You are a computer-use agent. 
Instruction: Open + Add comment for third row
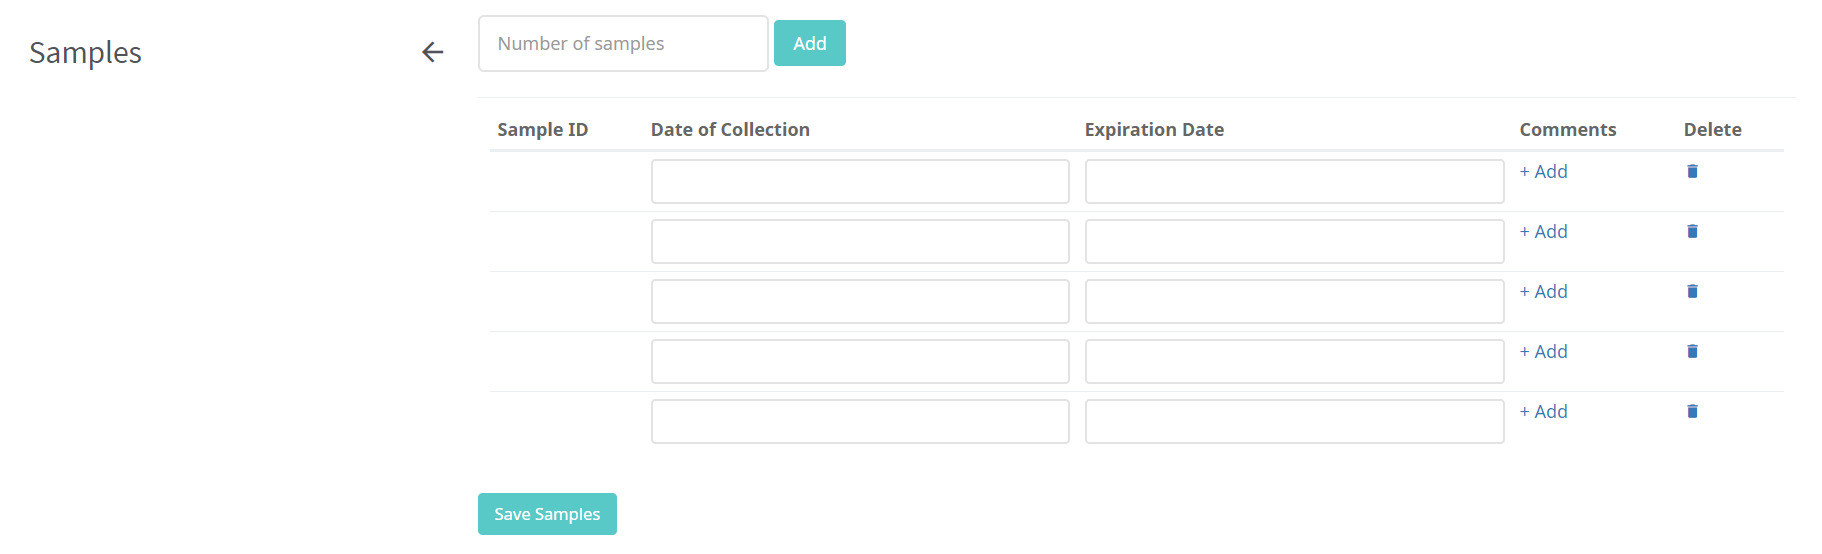pos(1543,292)
